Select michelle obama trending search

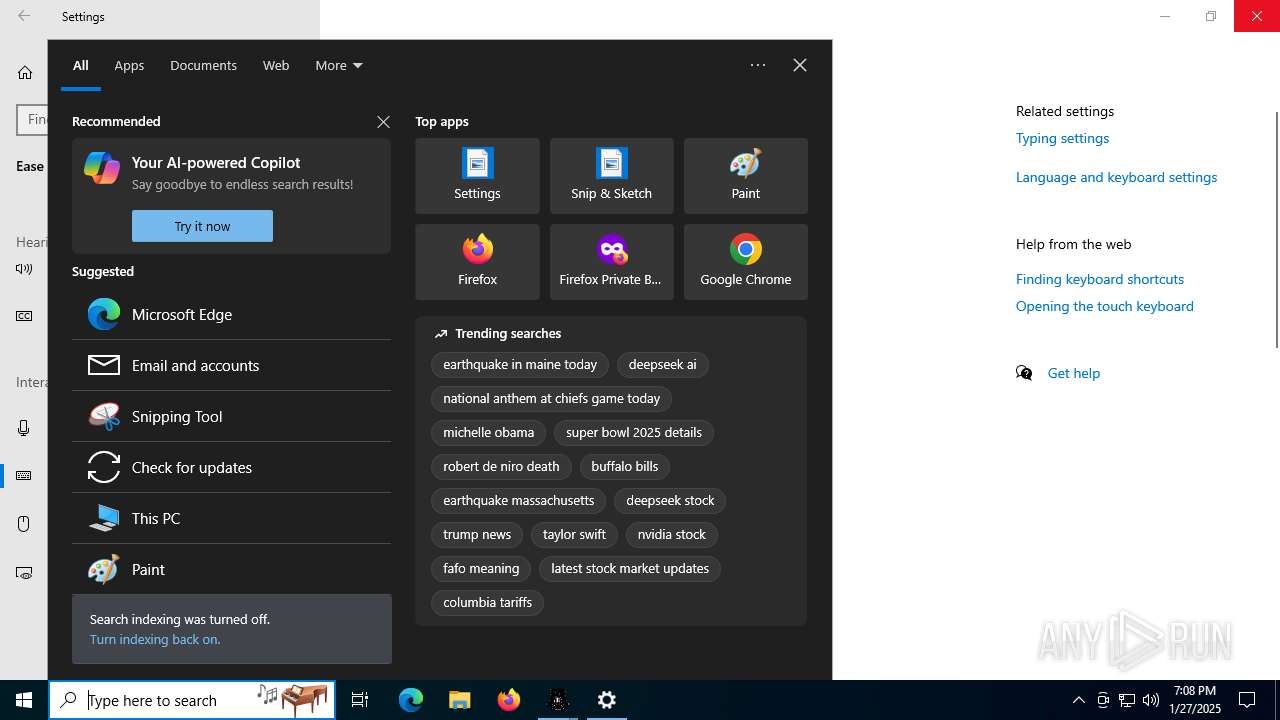[x=488, y=433]
